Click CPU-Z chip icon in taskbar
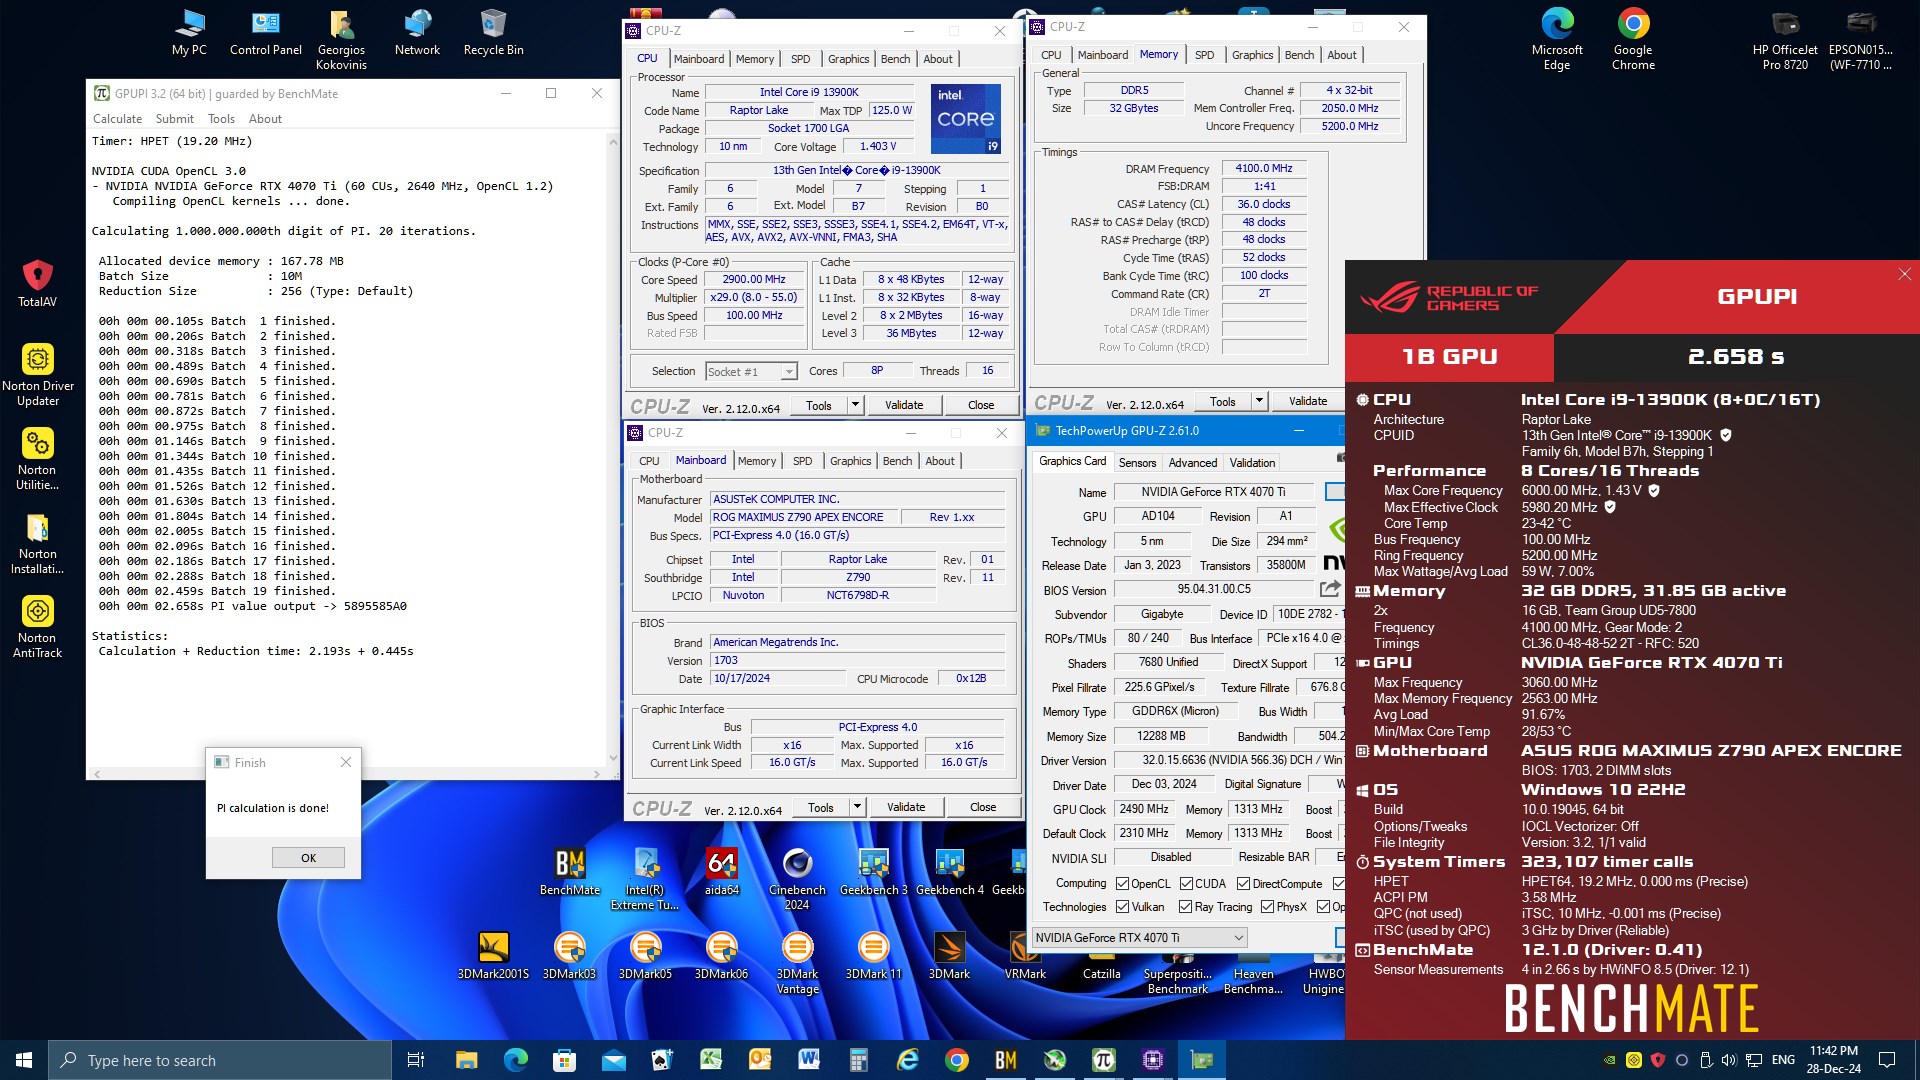The width and height of the screenshot is (1920, 1080). 1153,1060
